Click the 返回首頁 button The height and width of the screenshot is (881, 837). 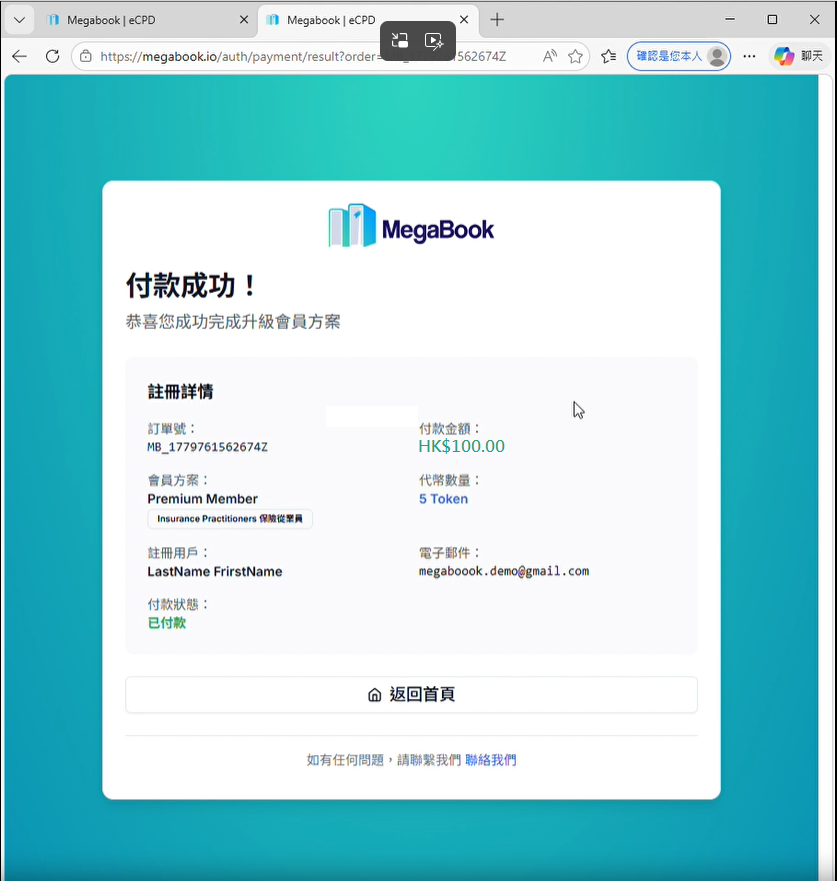coord(411,694)
